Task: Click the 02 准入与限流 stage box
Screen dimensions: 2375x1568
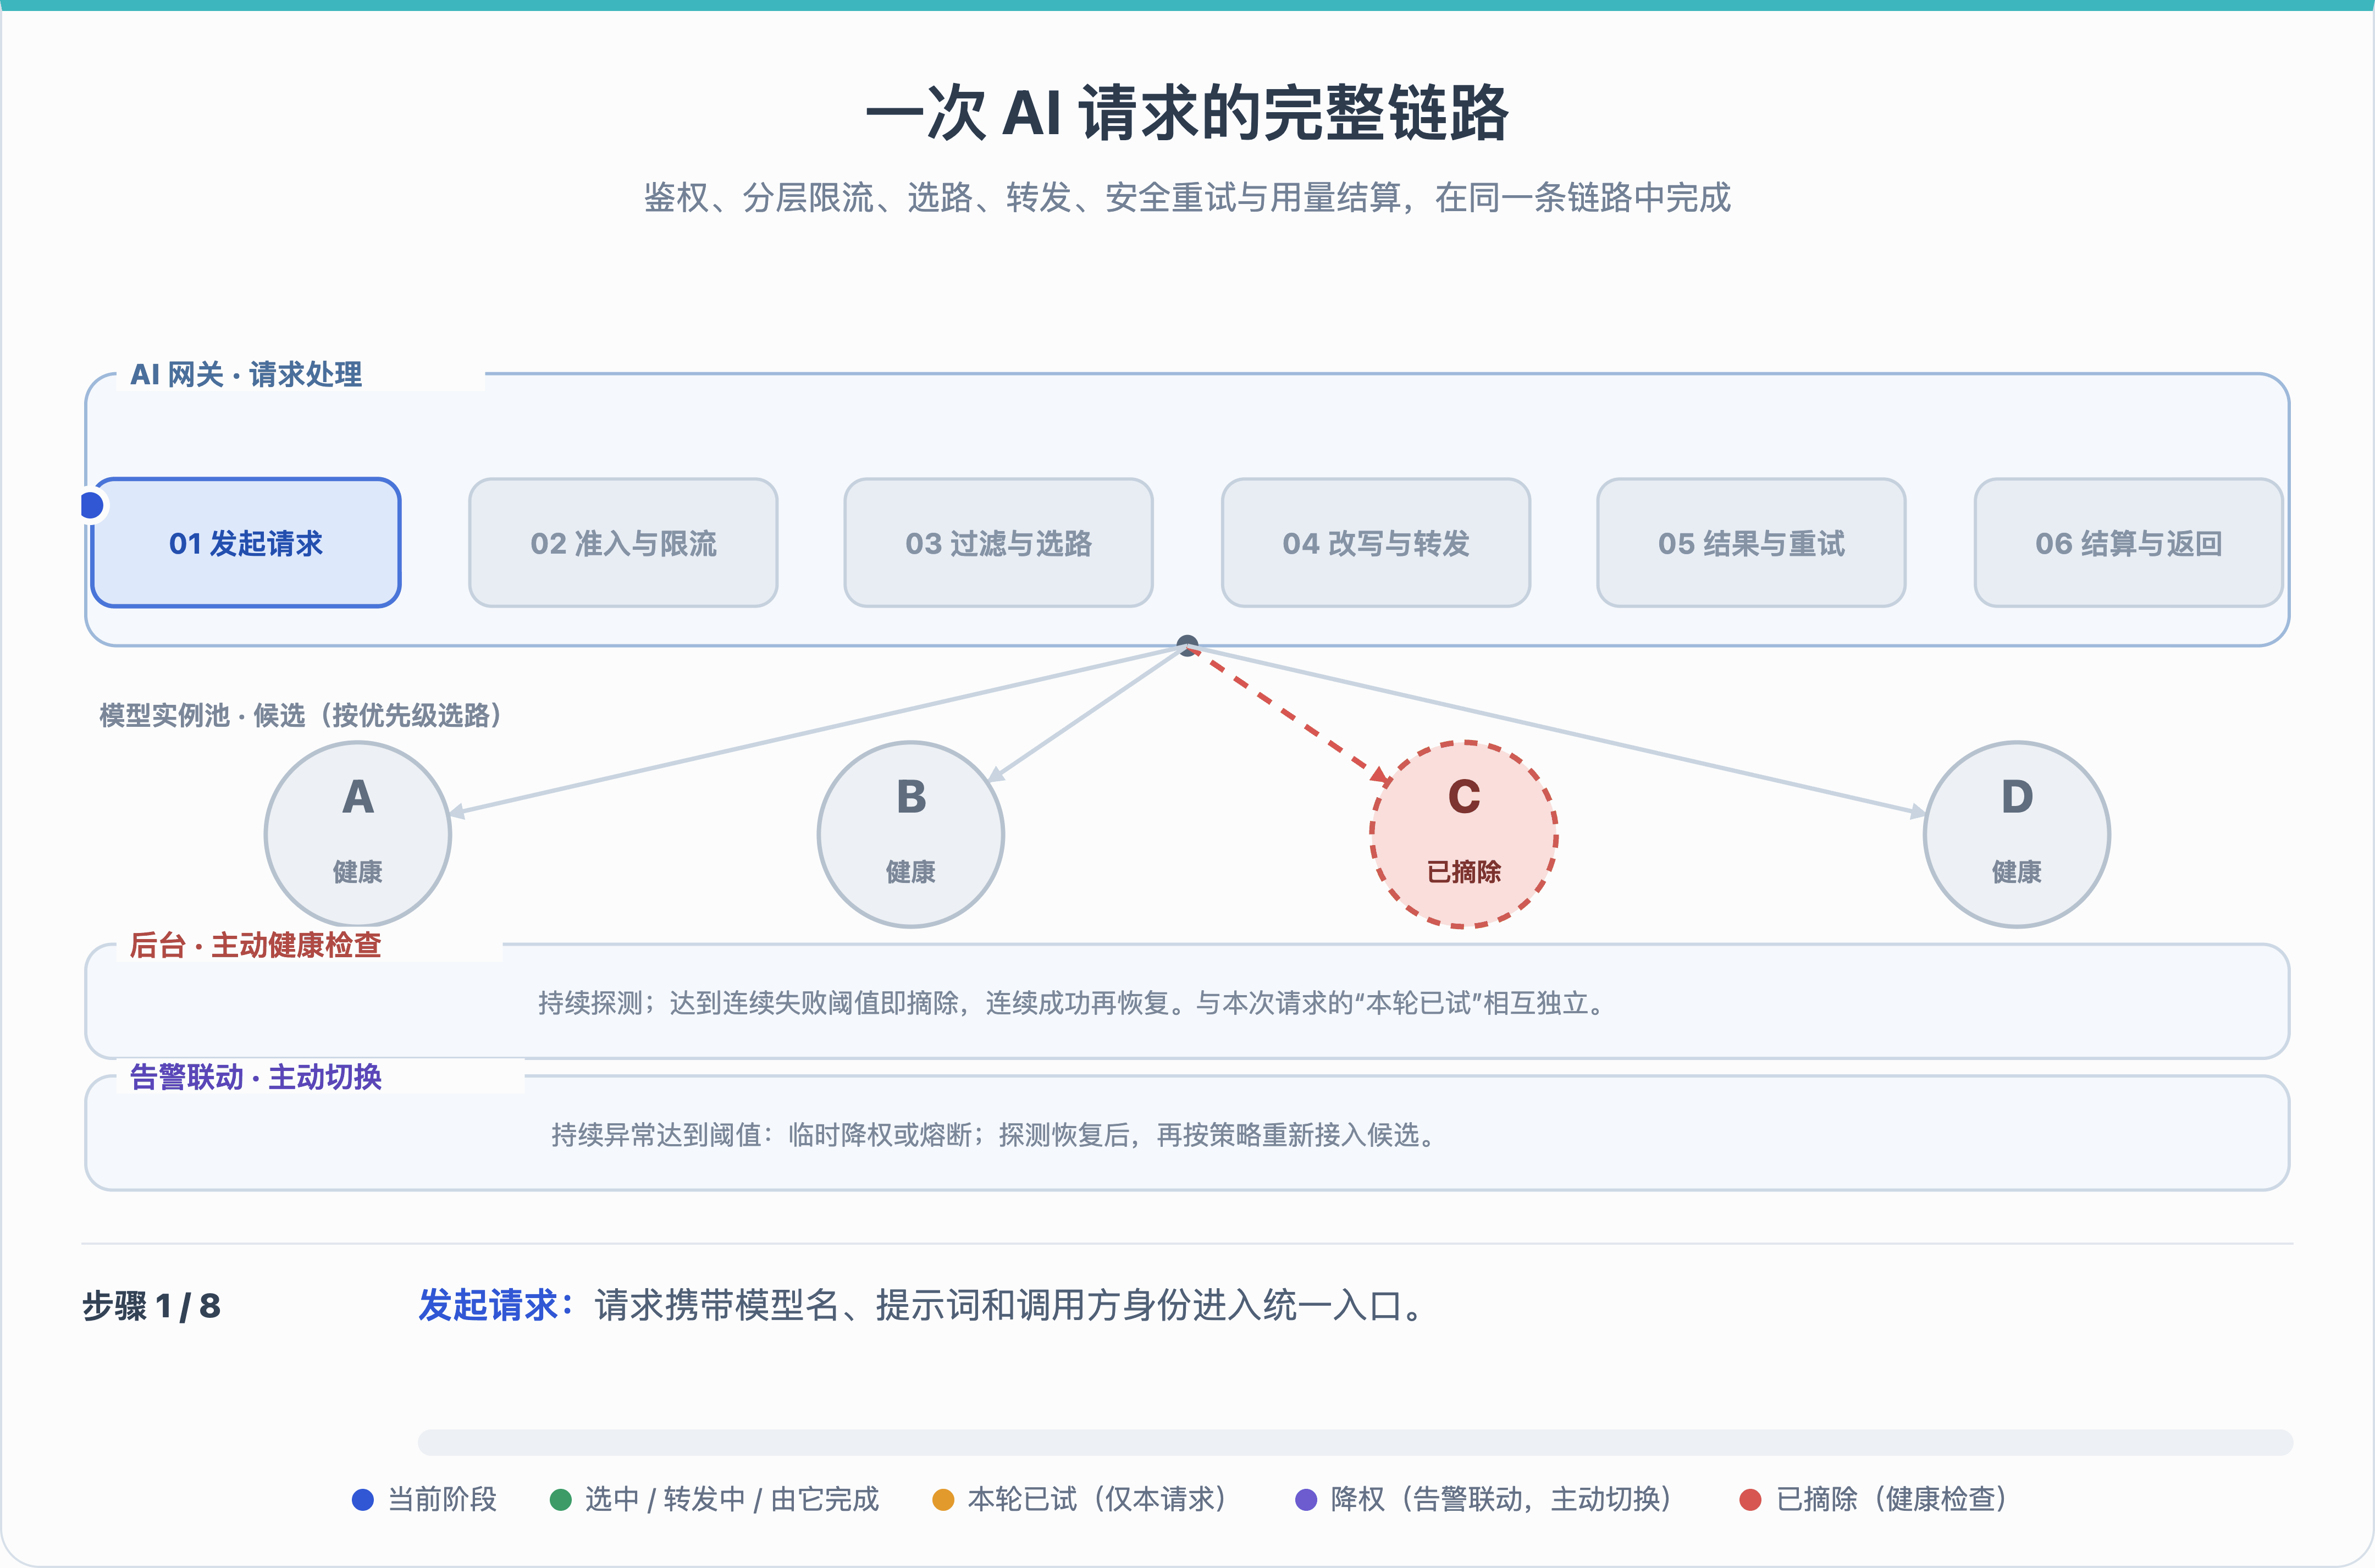Action: [x=623, y=542]
